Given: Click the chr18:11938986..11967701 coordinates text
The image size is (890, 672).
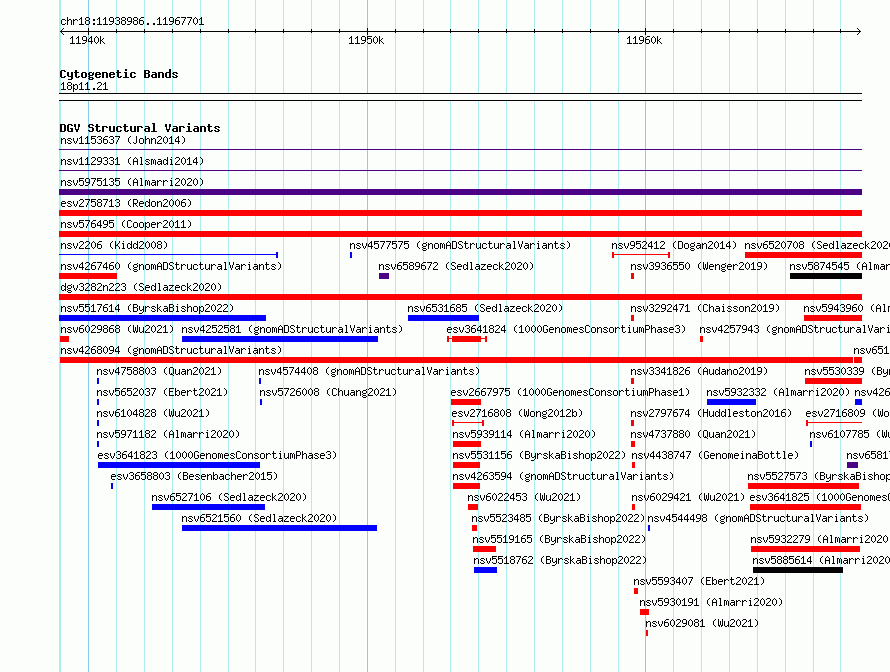Looking at the screenshot, I should [132, 21].
